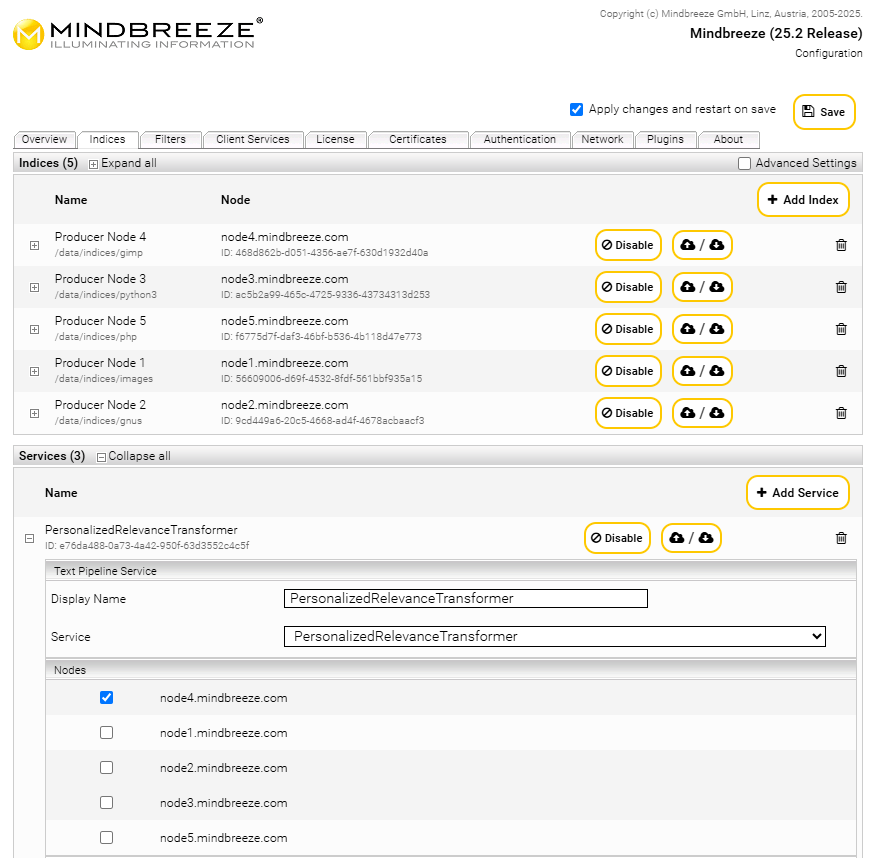
Task: Open the Filters tab
Action: (x=170, y=140)
